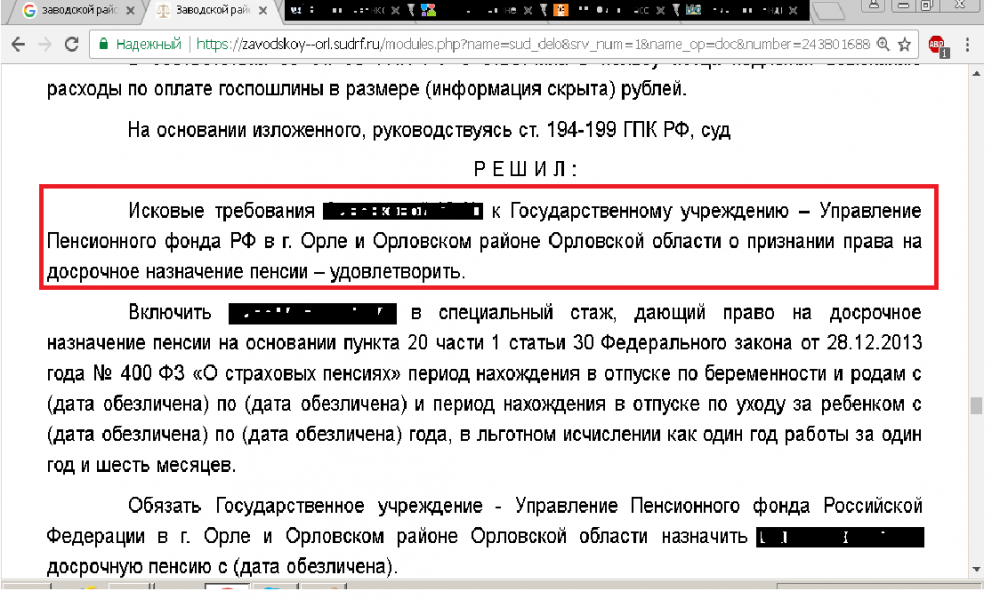The height and width of the screenshot is (600, 1000).
Task: Click '(информация скрыта) рублей' text
Action: tap(554, 89)
